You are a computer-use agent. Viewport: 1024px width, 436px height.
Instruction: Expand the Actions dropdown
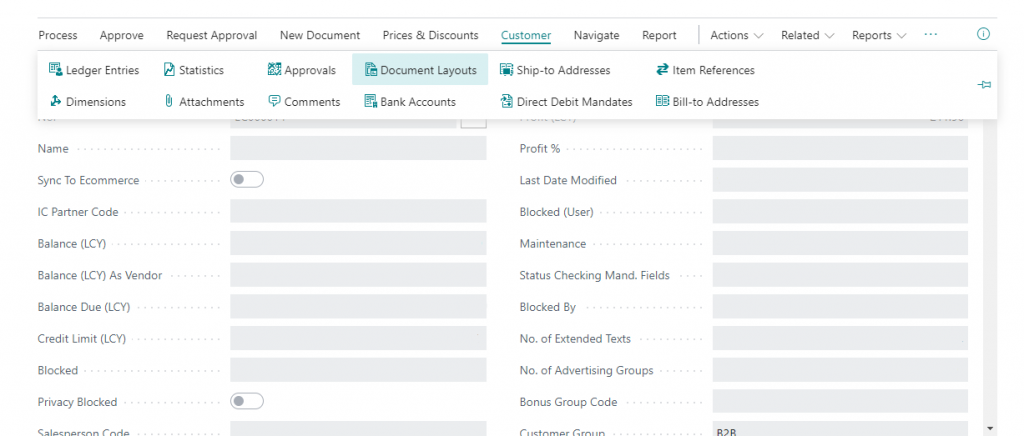pos(737,35)
